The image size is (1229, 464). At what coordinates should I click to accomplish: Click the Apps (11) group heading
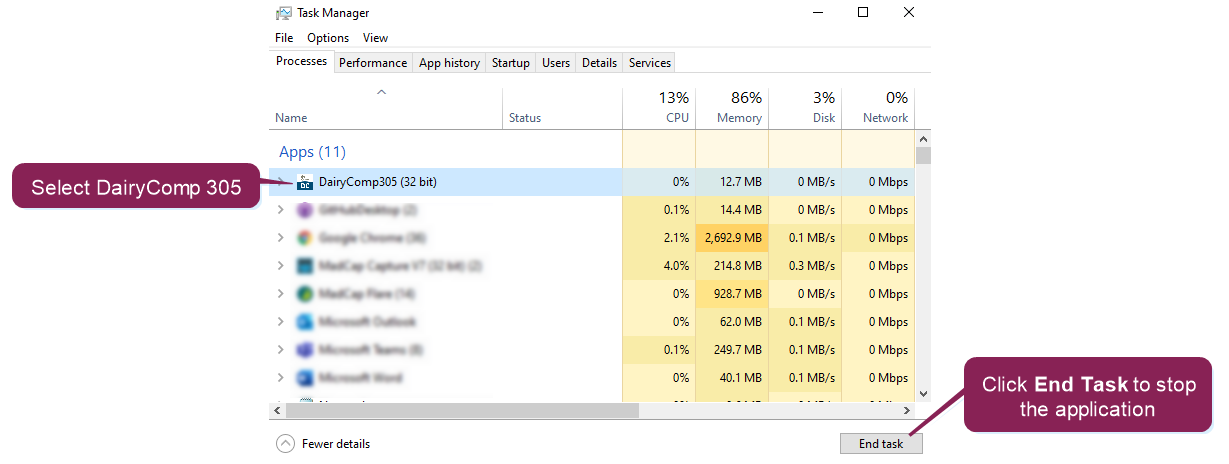point(312,152)
